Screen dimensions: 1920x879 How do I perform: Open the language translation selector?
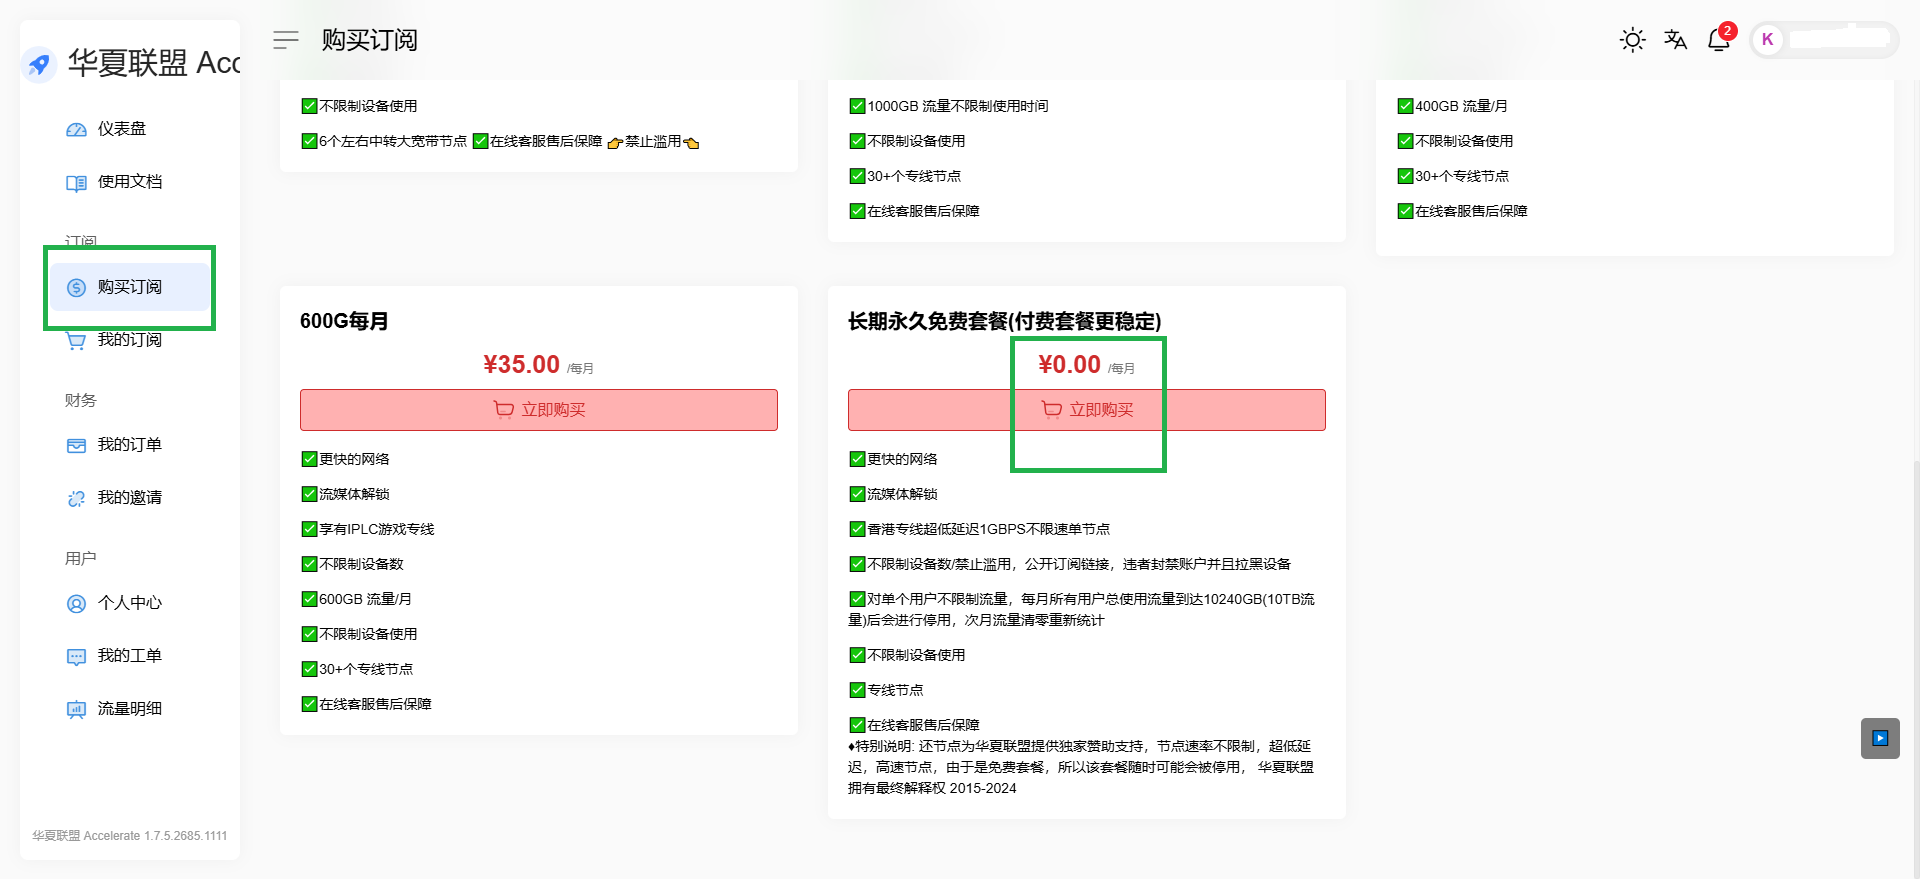click(1675, 40)
